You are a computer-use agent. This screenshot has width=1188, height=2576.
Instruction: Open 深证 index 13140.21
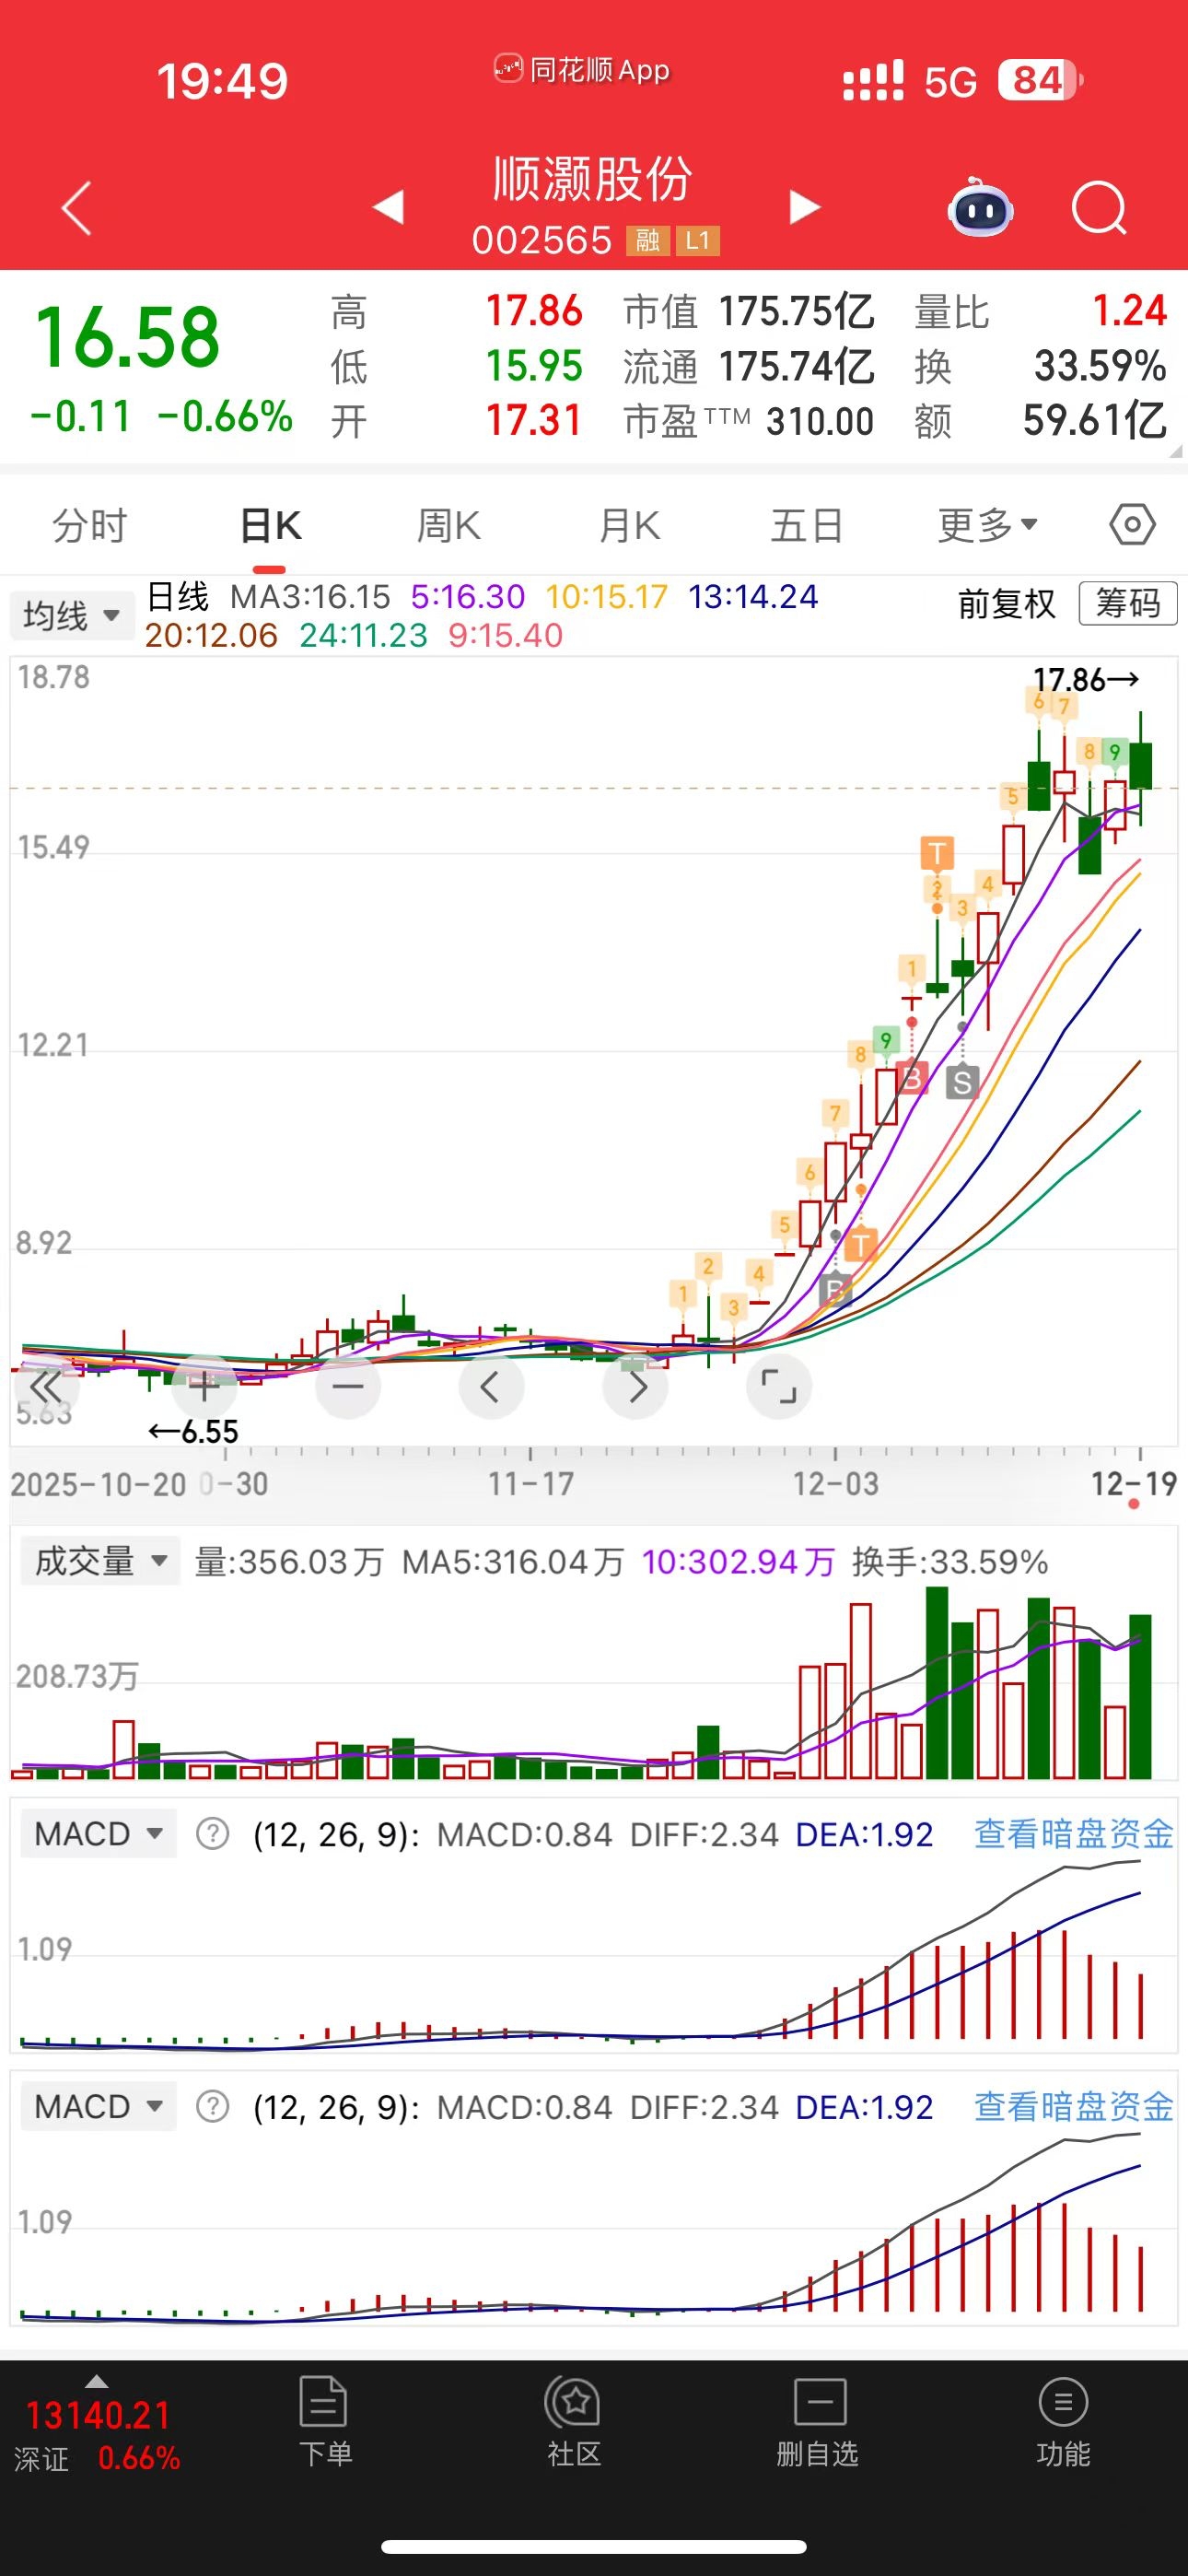(97, 2435)
